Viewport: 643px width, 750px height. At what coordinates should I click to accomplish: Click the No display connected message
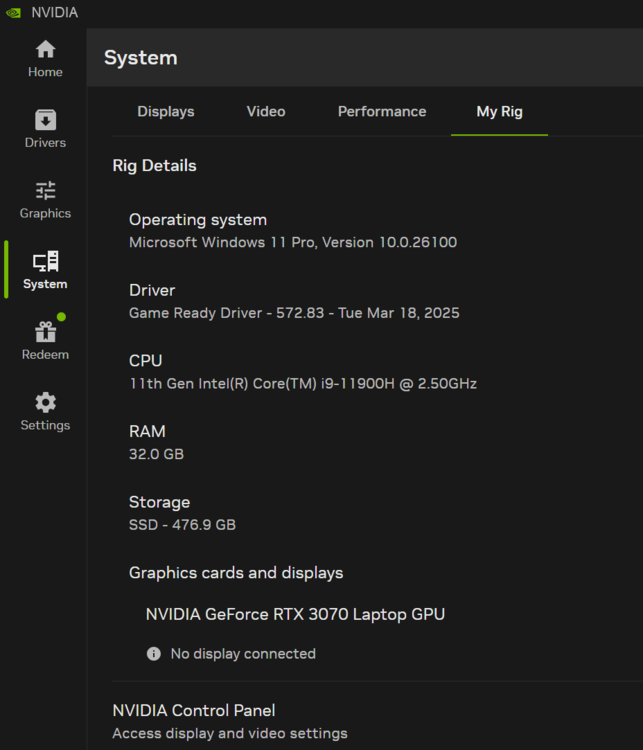[x=243, y=654]
